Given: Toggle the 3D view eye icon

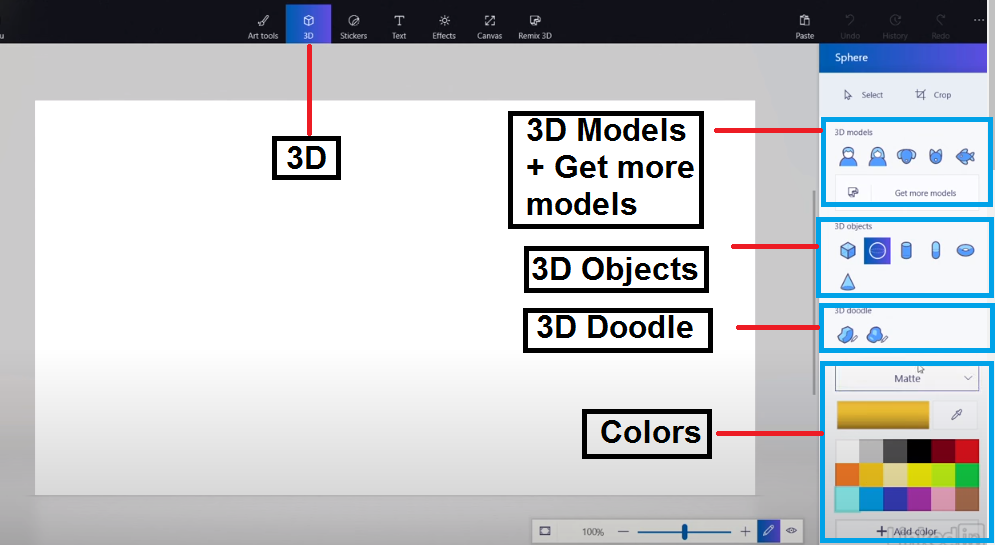Looking at the screenshot, I should (x=791, y=531).
